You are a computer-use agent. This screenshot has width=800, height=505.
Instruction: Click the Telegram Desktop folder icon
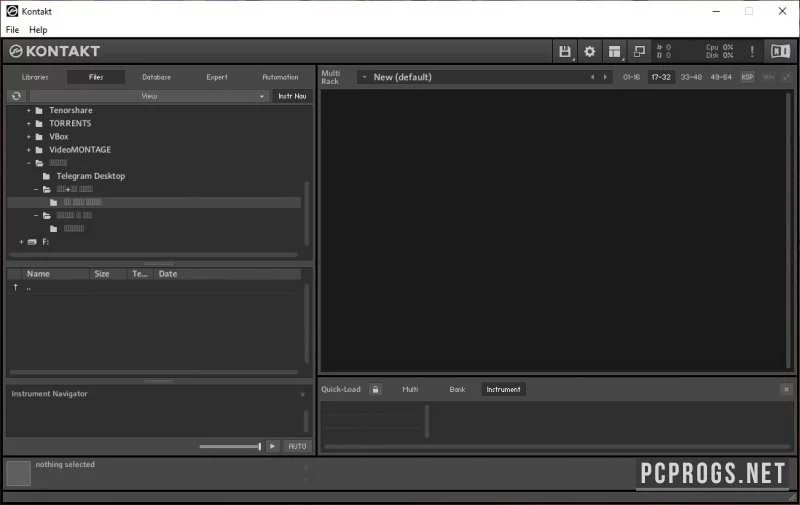46,176
